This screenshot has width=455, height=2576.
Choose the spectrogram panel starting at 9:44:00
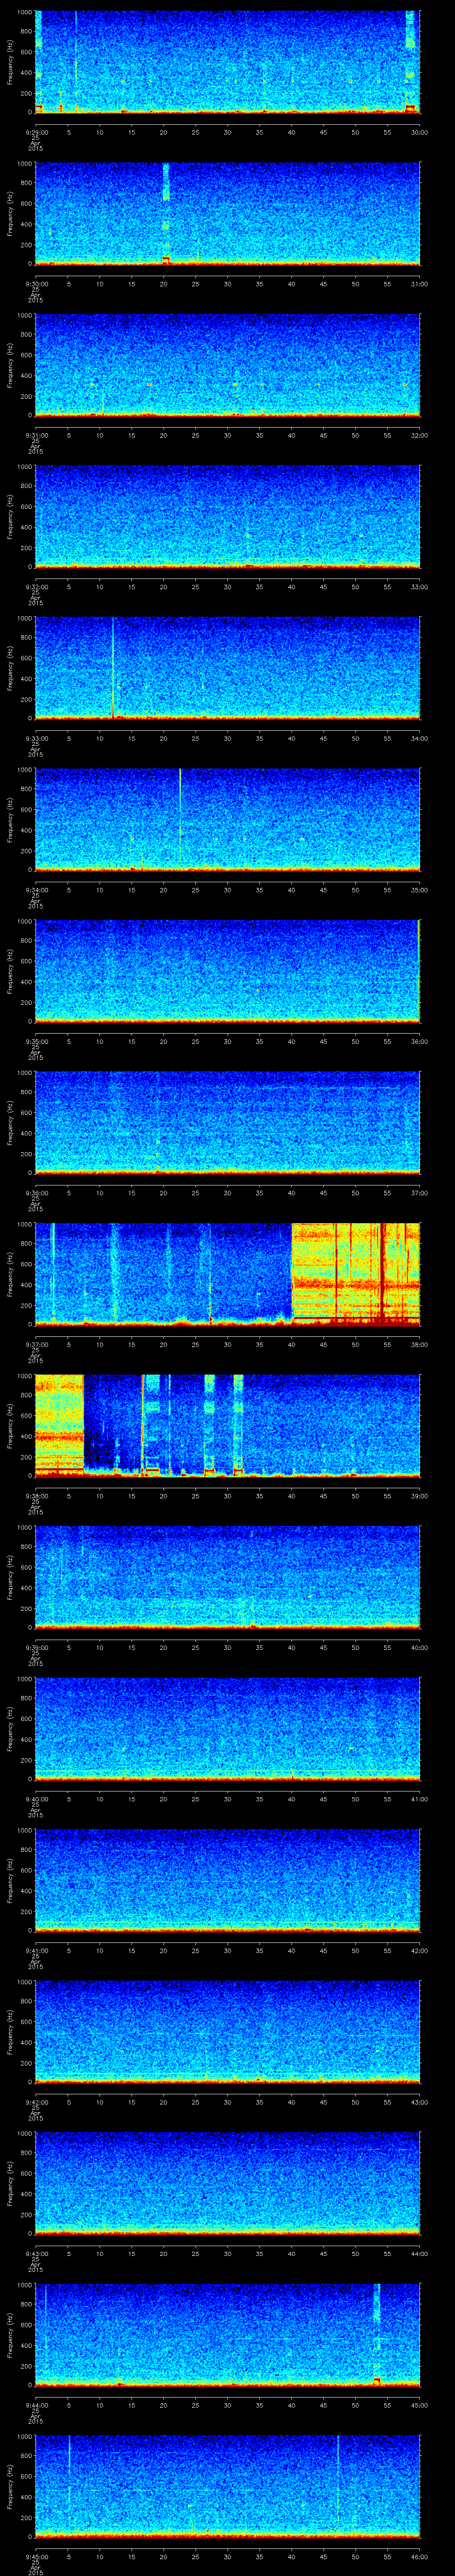click(227, 2335)
